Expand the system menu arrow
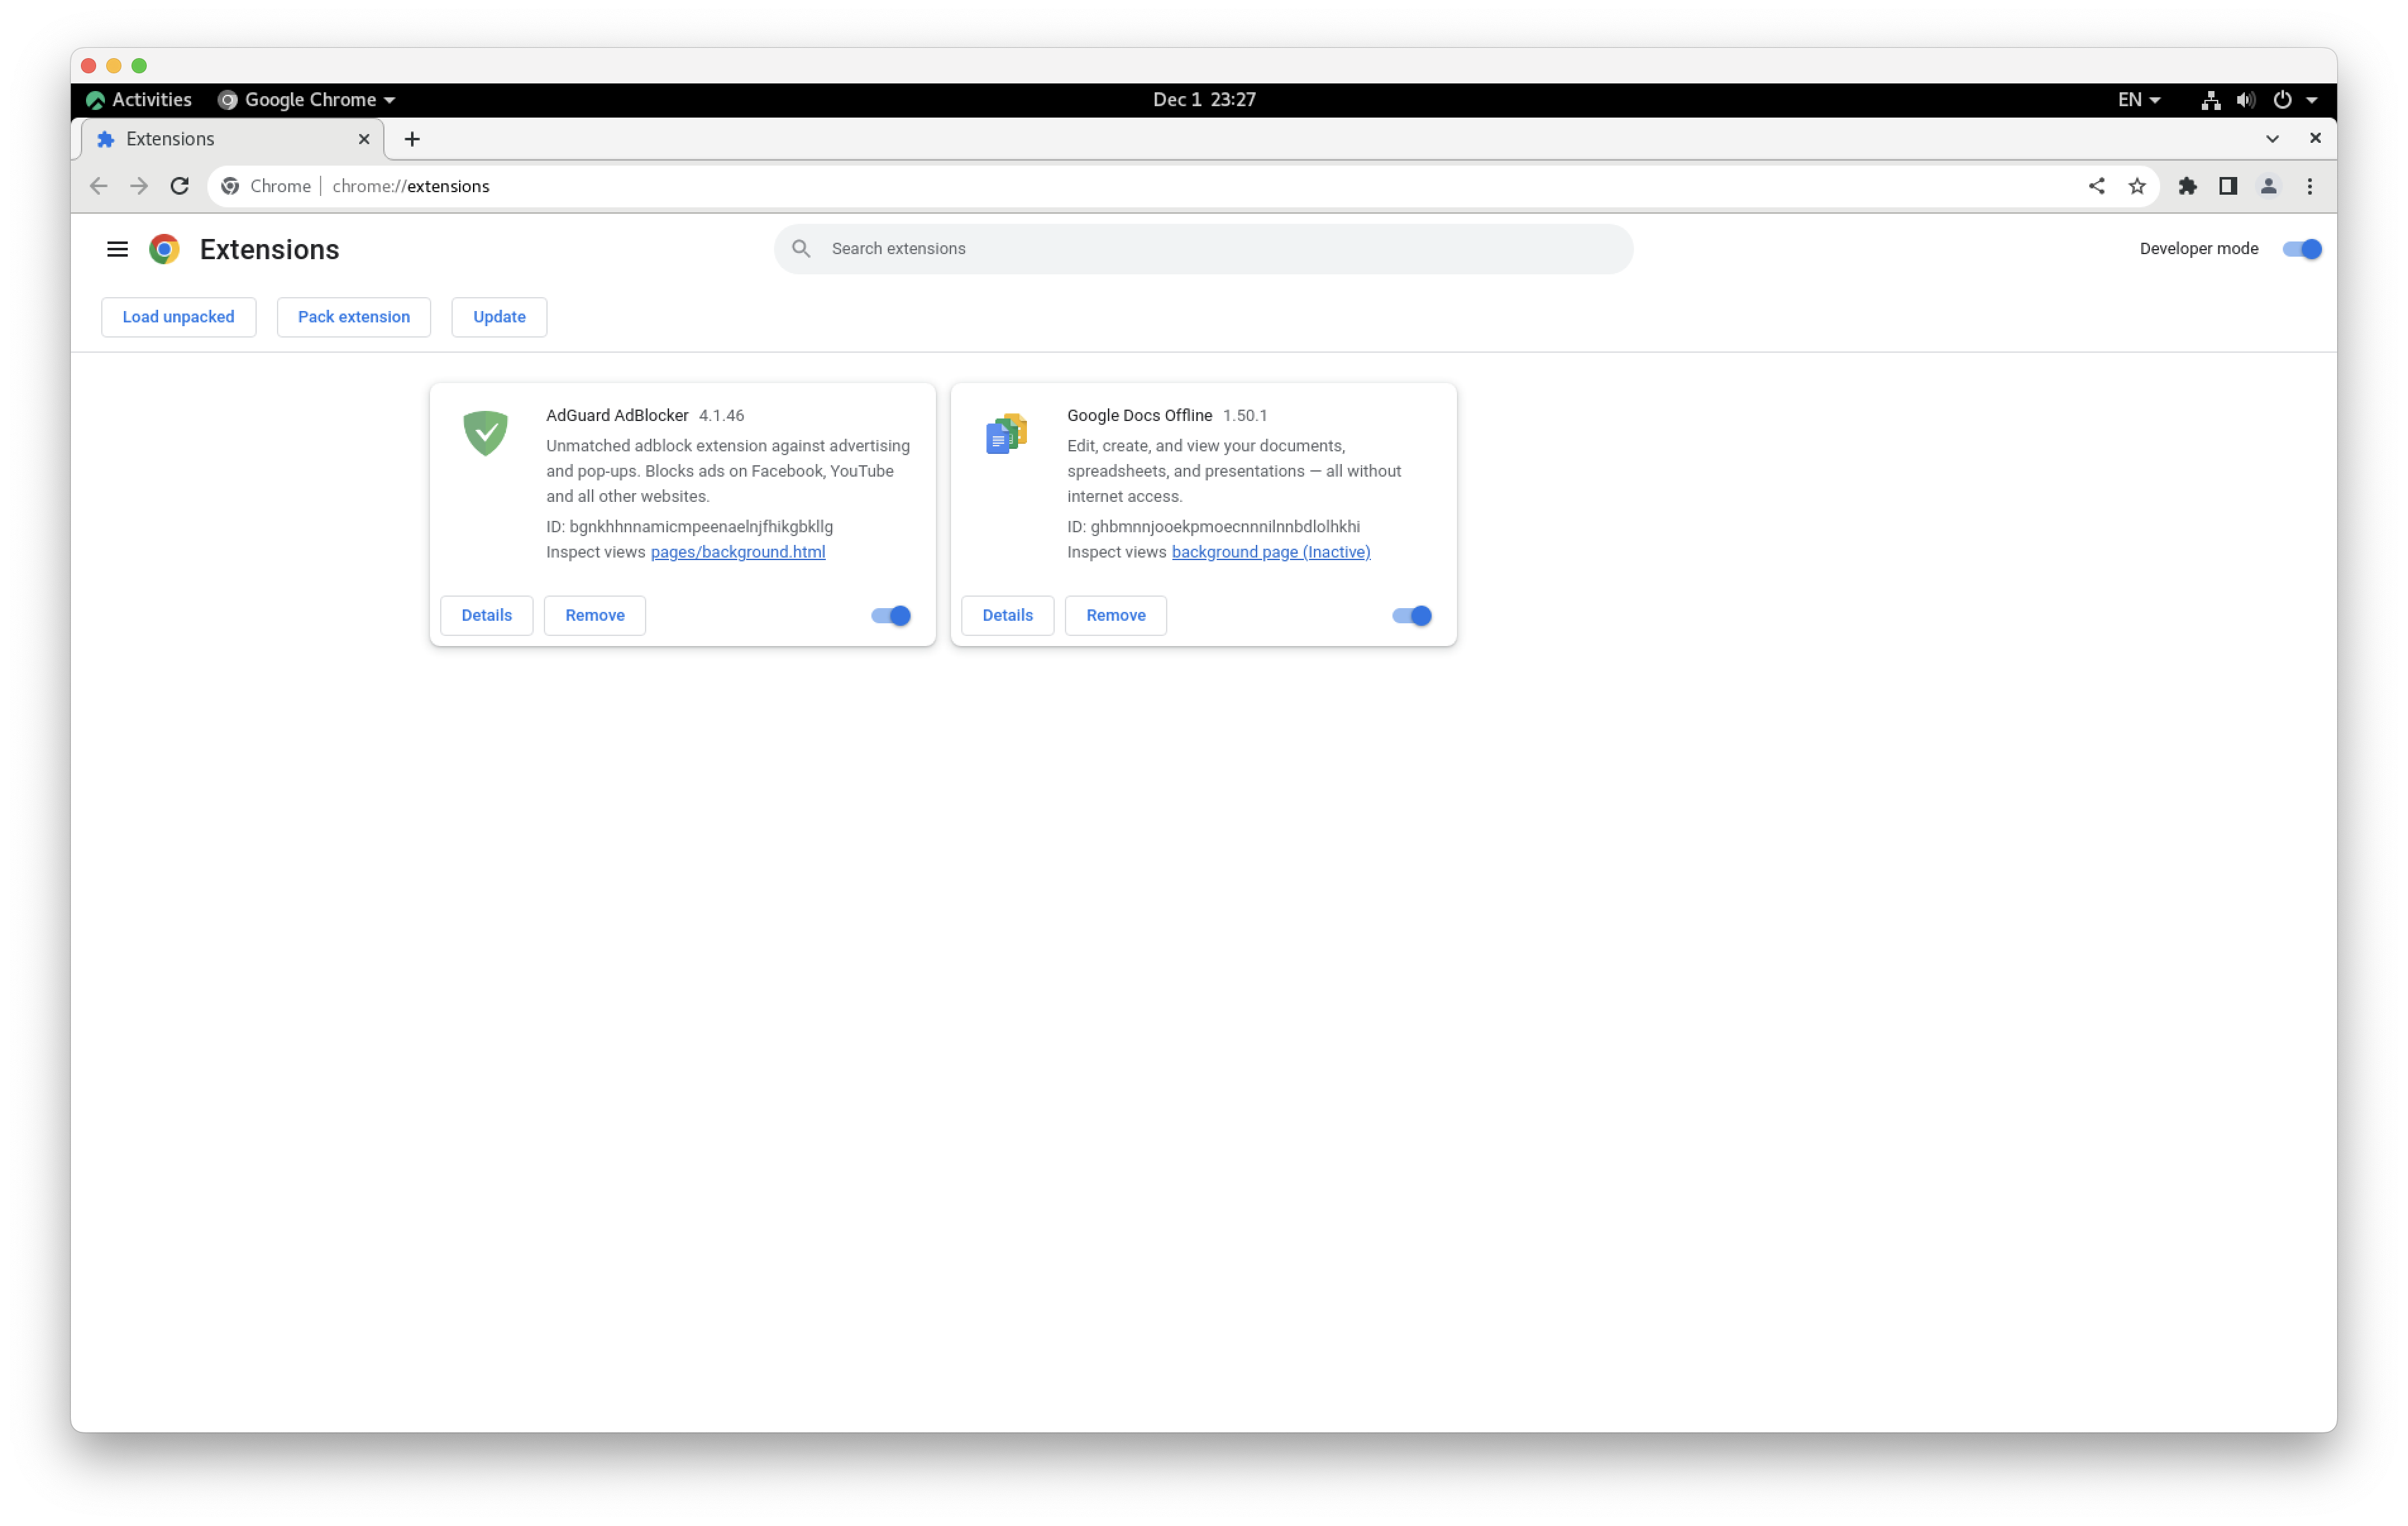2408x1526 pixels. point(2312,100)
